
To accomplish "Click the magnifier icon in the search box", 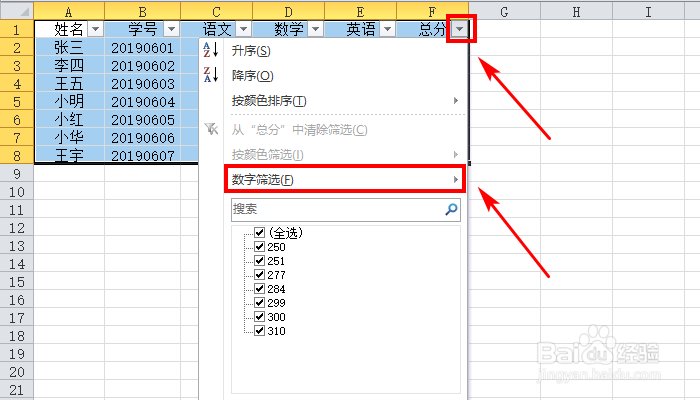I will (451, 209).
